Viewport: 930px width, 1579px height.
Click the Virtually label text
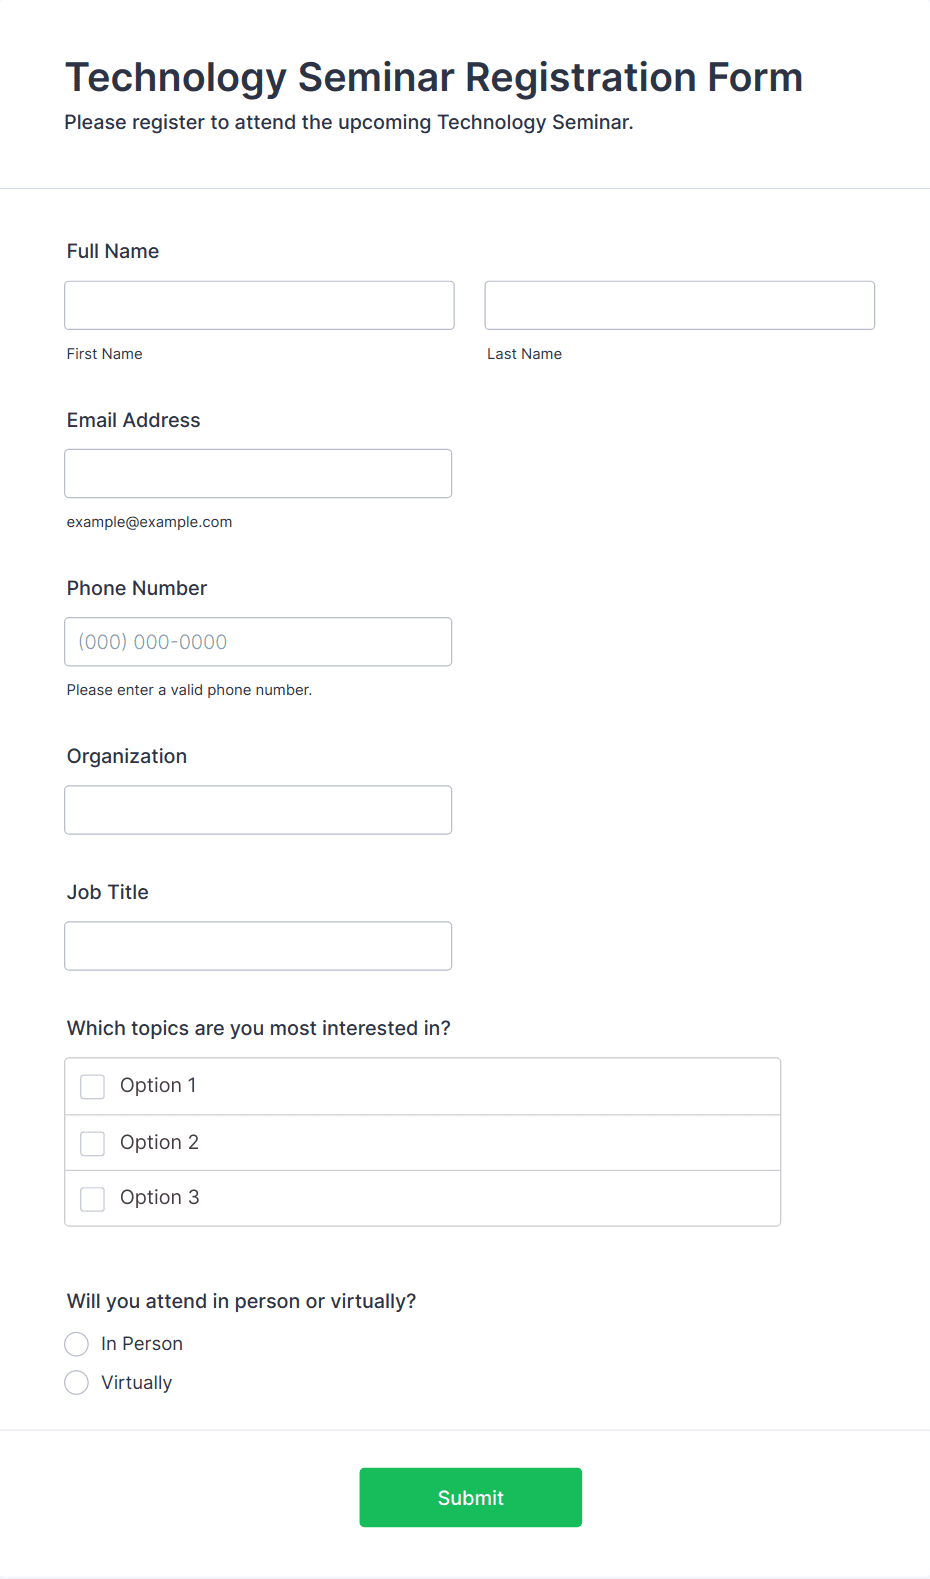[137, 1383]
